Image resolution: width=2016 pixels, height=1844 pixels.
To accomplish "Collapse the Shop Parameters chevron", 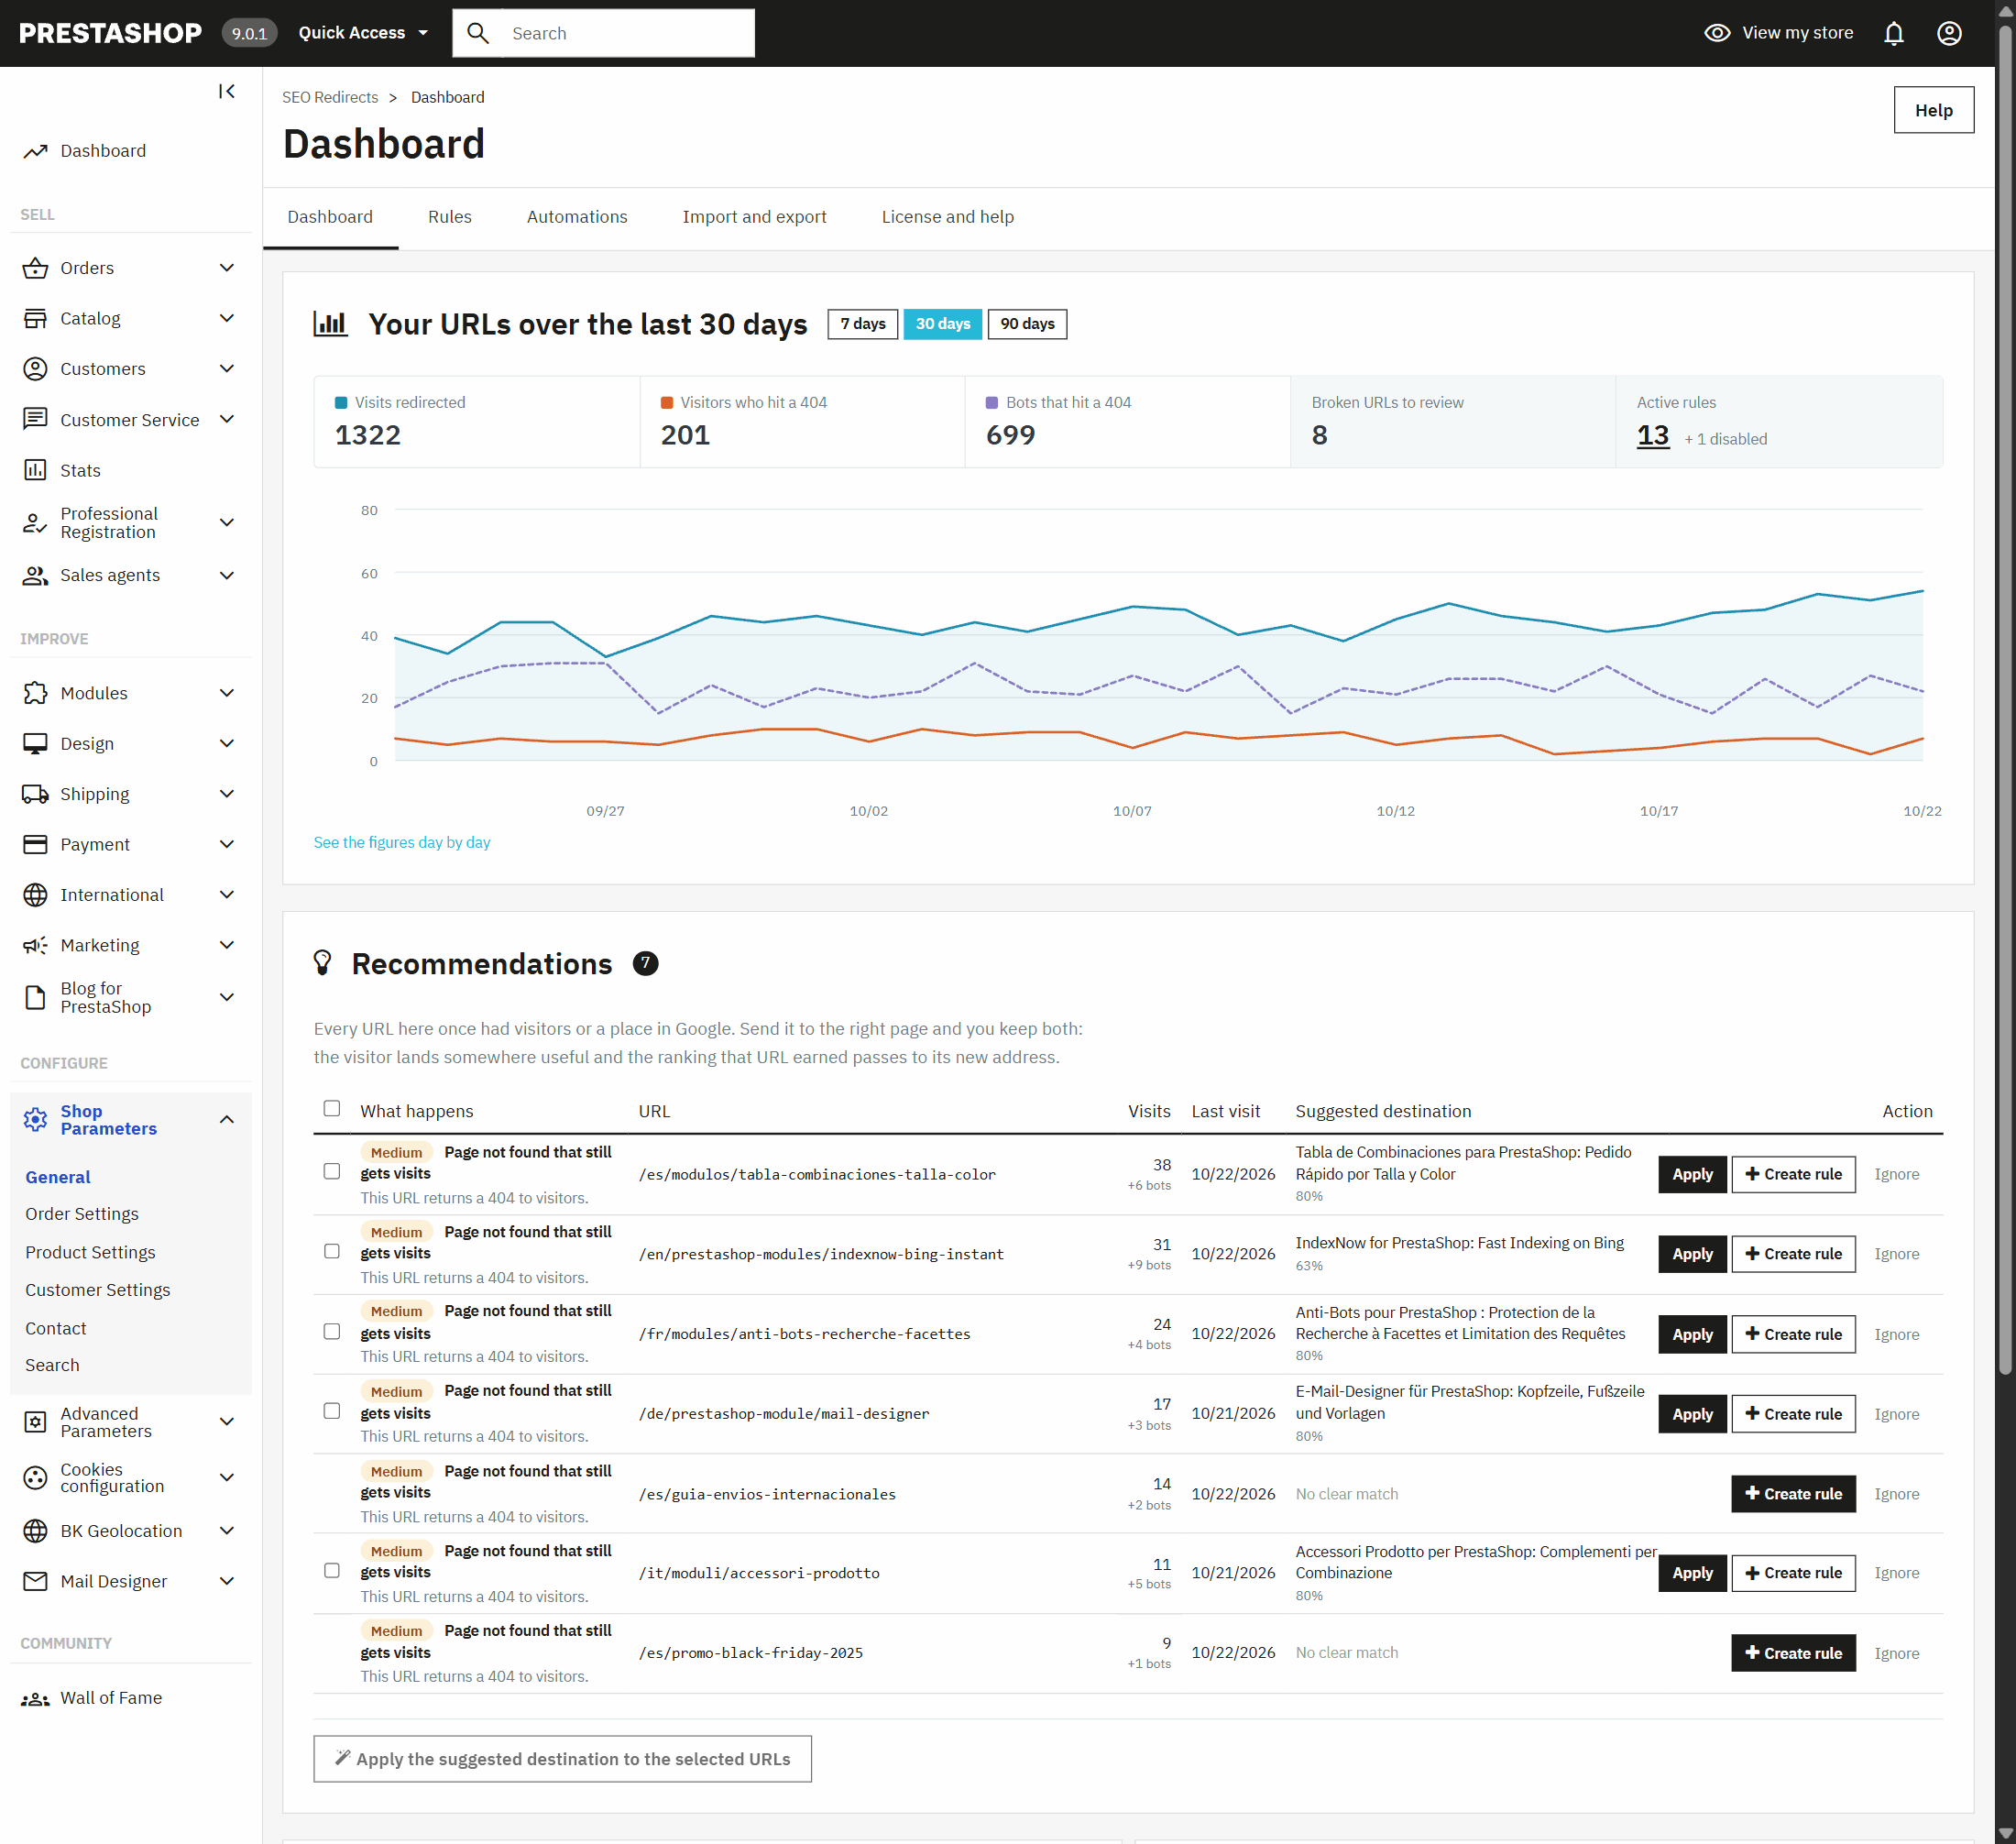I will (227, 1119).
